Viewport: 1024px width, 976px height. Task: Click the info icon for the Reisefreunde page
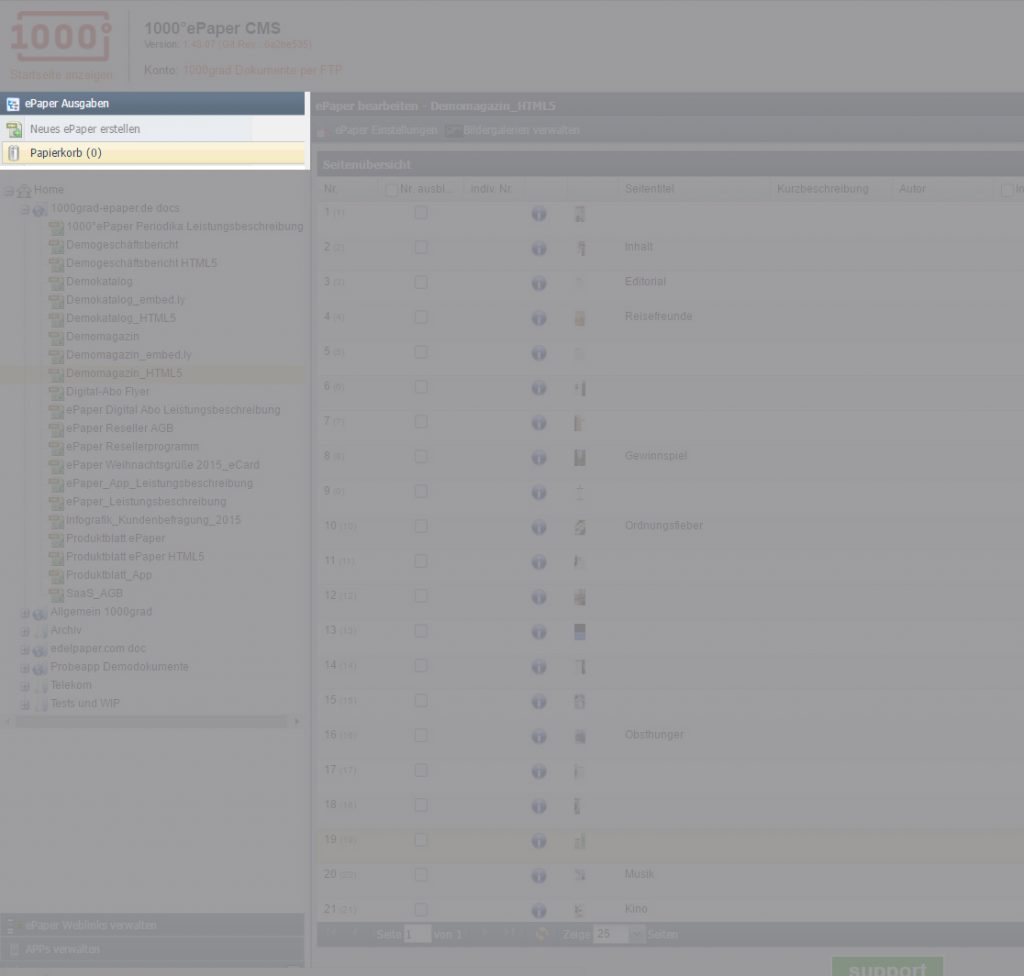pos(539,318)
